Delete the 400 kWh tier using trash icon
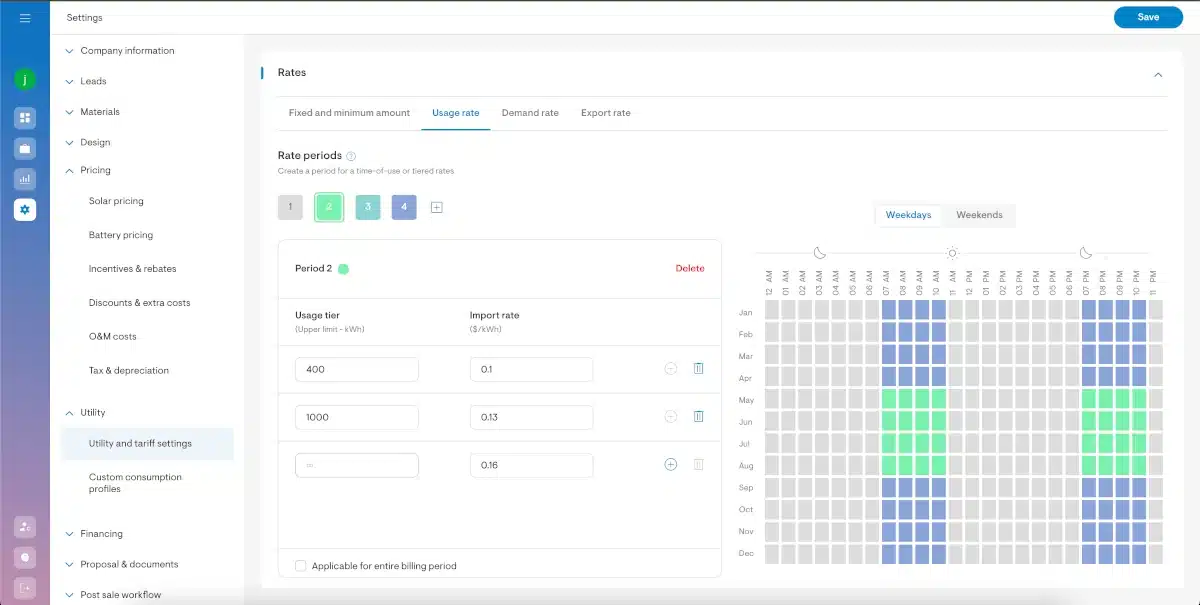1200x605 pixels. point(698,369)
